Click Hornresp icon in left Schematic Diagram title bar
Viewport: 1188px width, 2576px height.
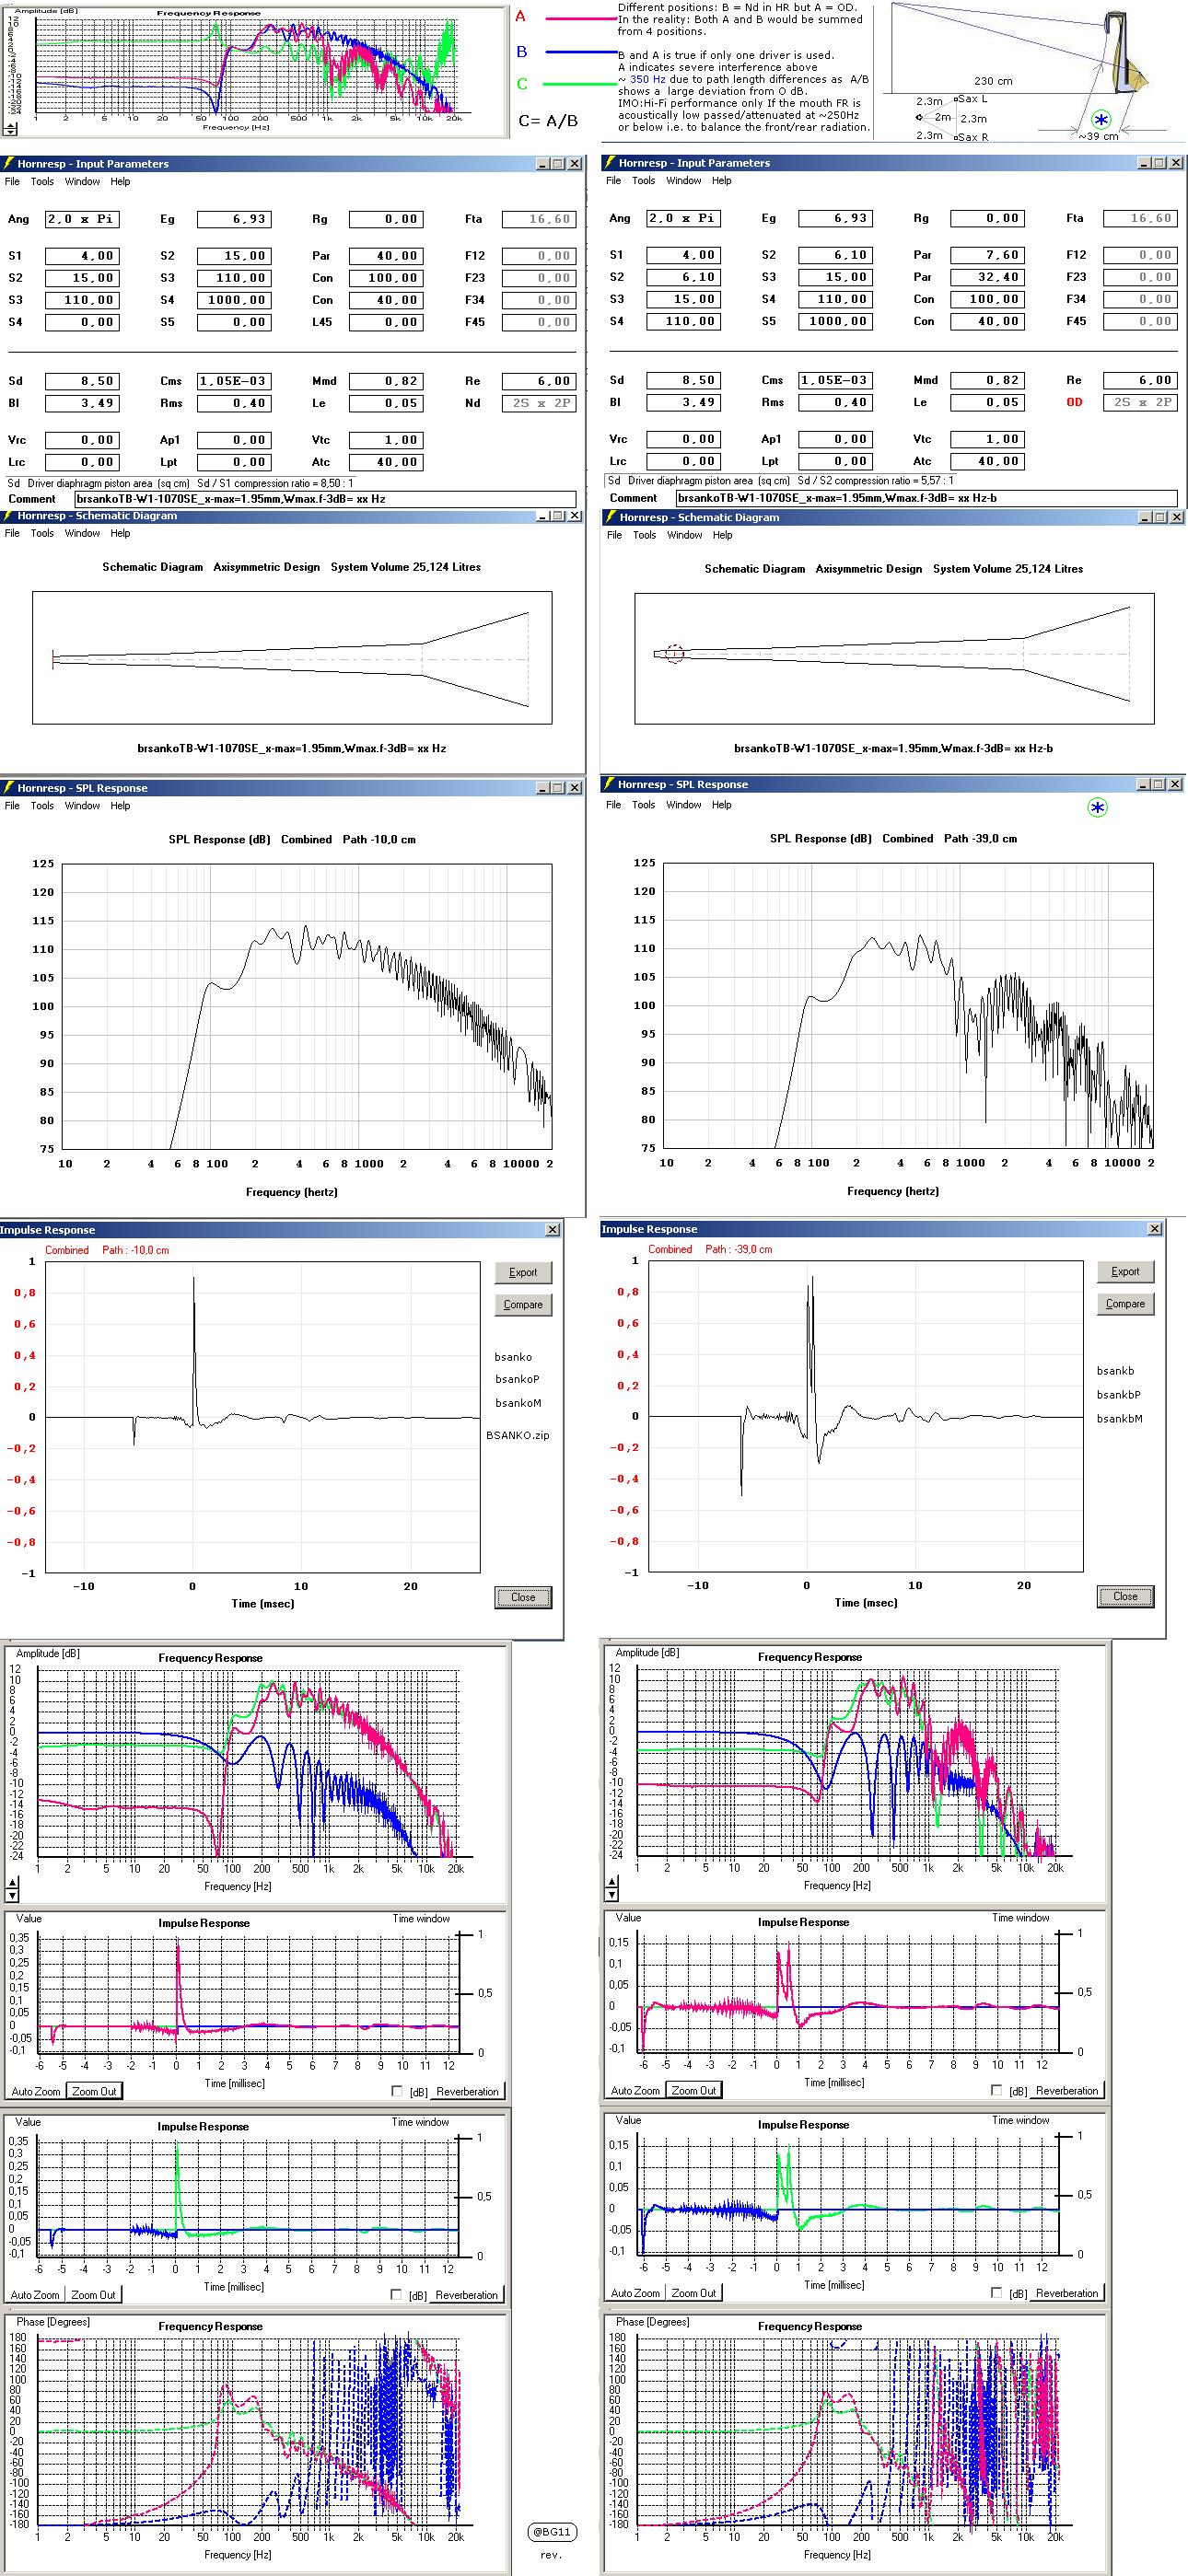[x=8, y=516]
